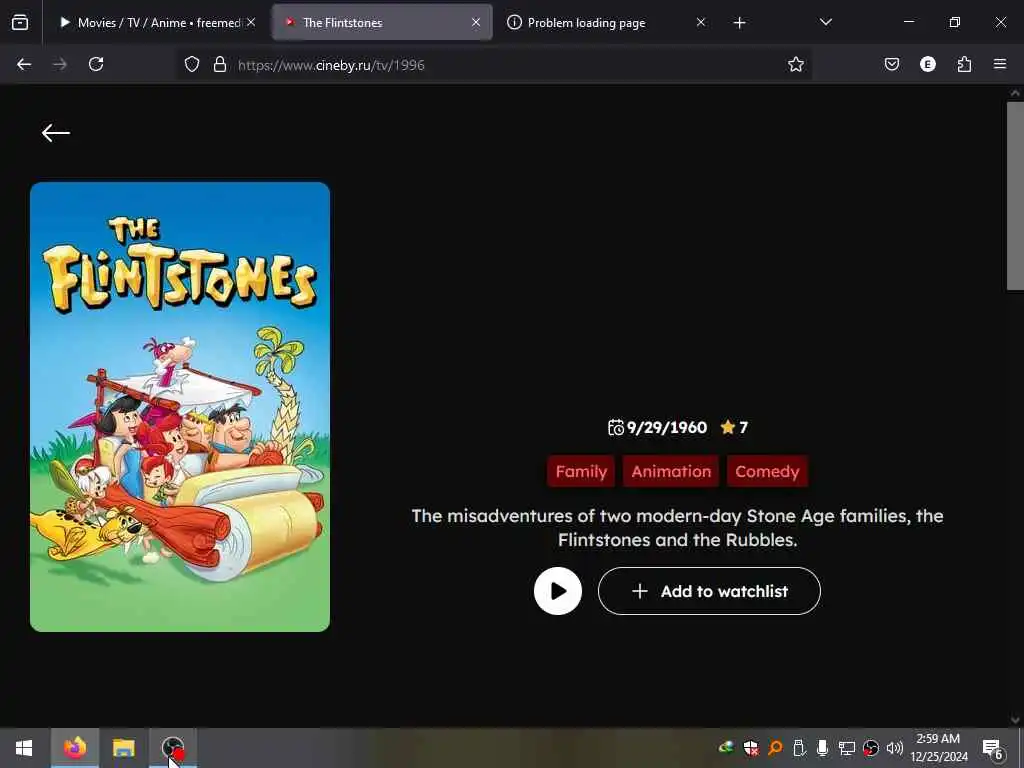Bookmark this page with the star icon
Screen dimensions: 1024x768
click(x=795, y=64)
